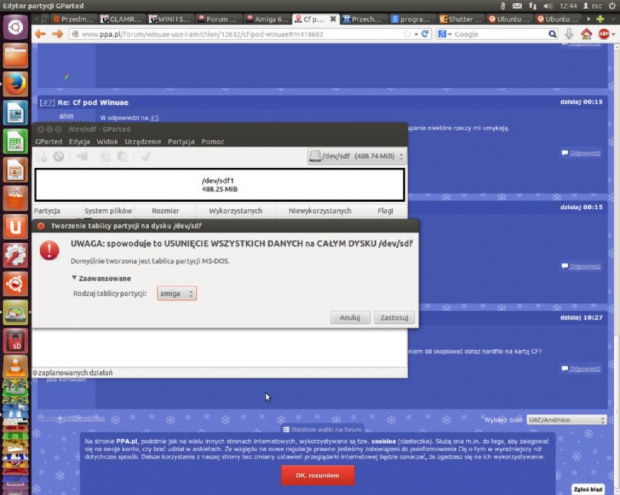Open the Edycja menu
The width and height of the screenshot is (620, 495).
pyautogui.click(x=79, y=142)
